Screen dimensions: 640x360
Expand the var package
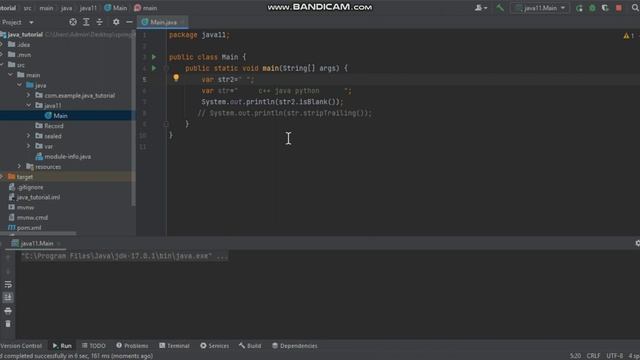click(x=28, y=146)
